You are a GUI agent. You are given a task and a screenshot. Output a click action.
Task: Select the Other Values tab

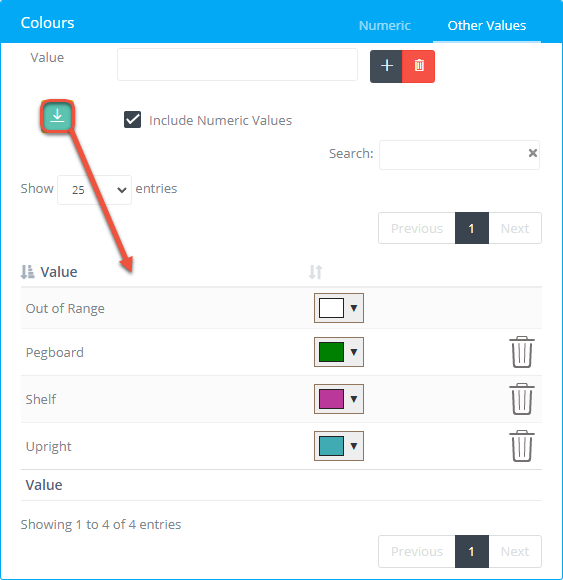[487, 26]
